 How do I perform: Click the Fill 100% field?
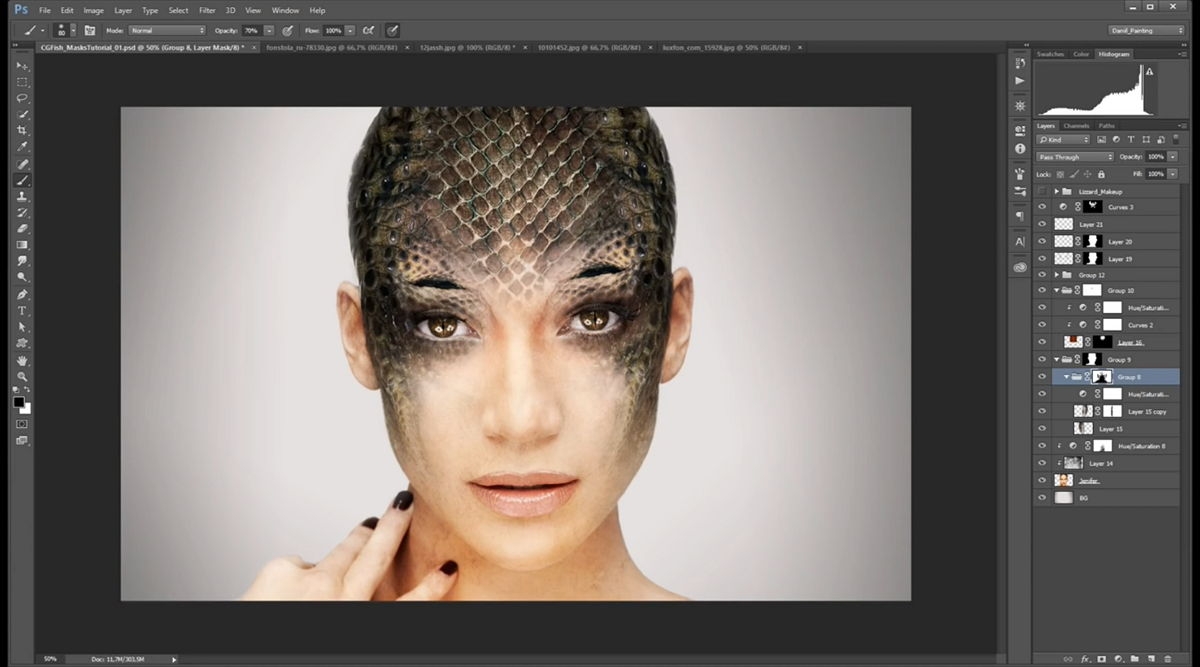click(1155, 174)
